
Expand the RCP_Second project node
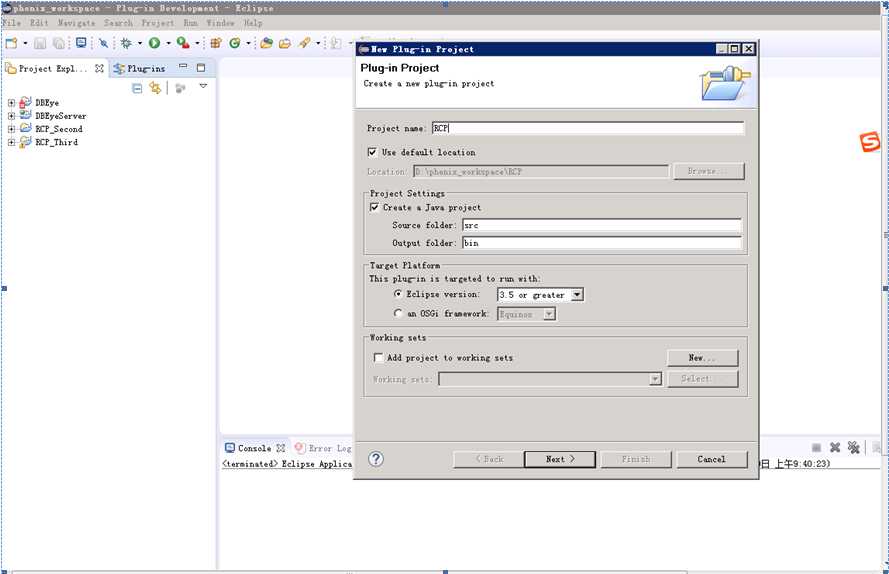point(11,129)
